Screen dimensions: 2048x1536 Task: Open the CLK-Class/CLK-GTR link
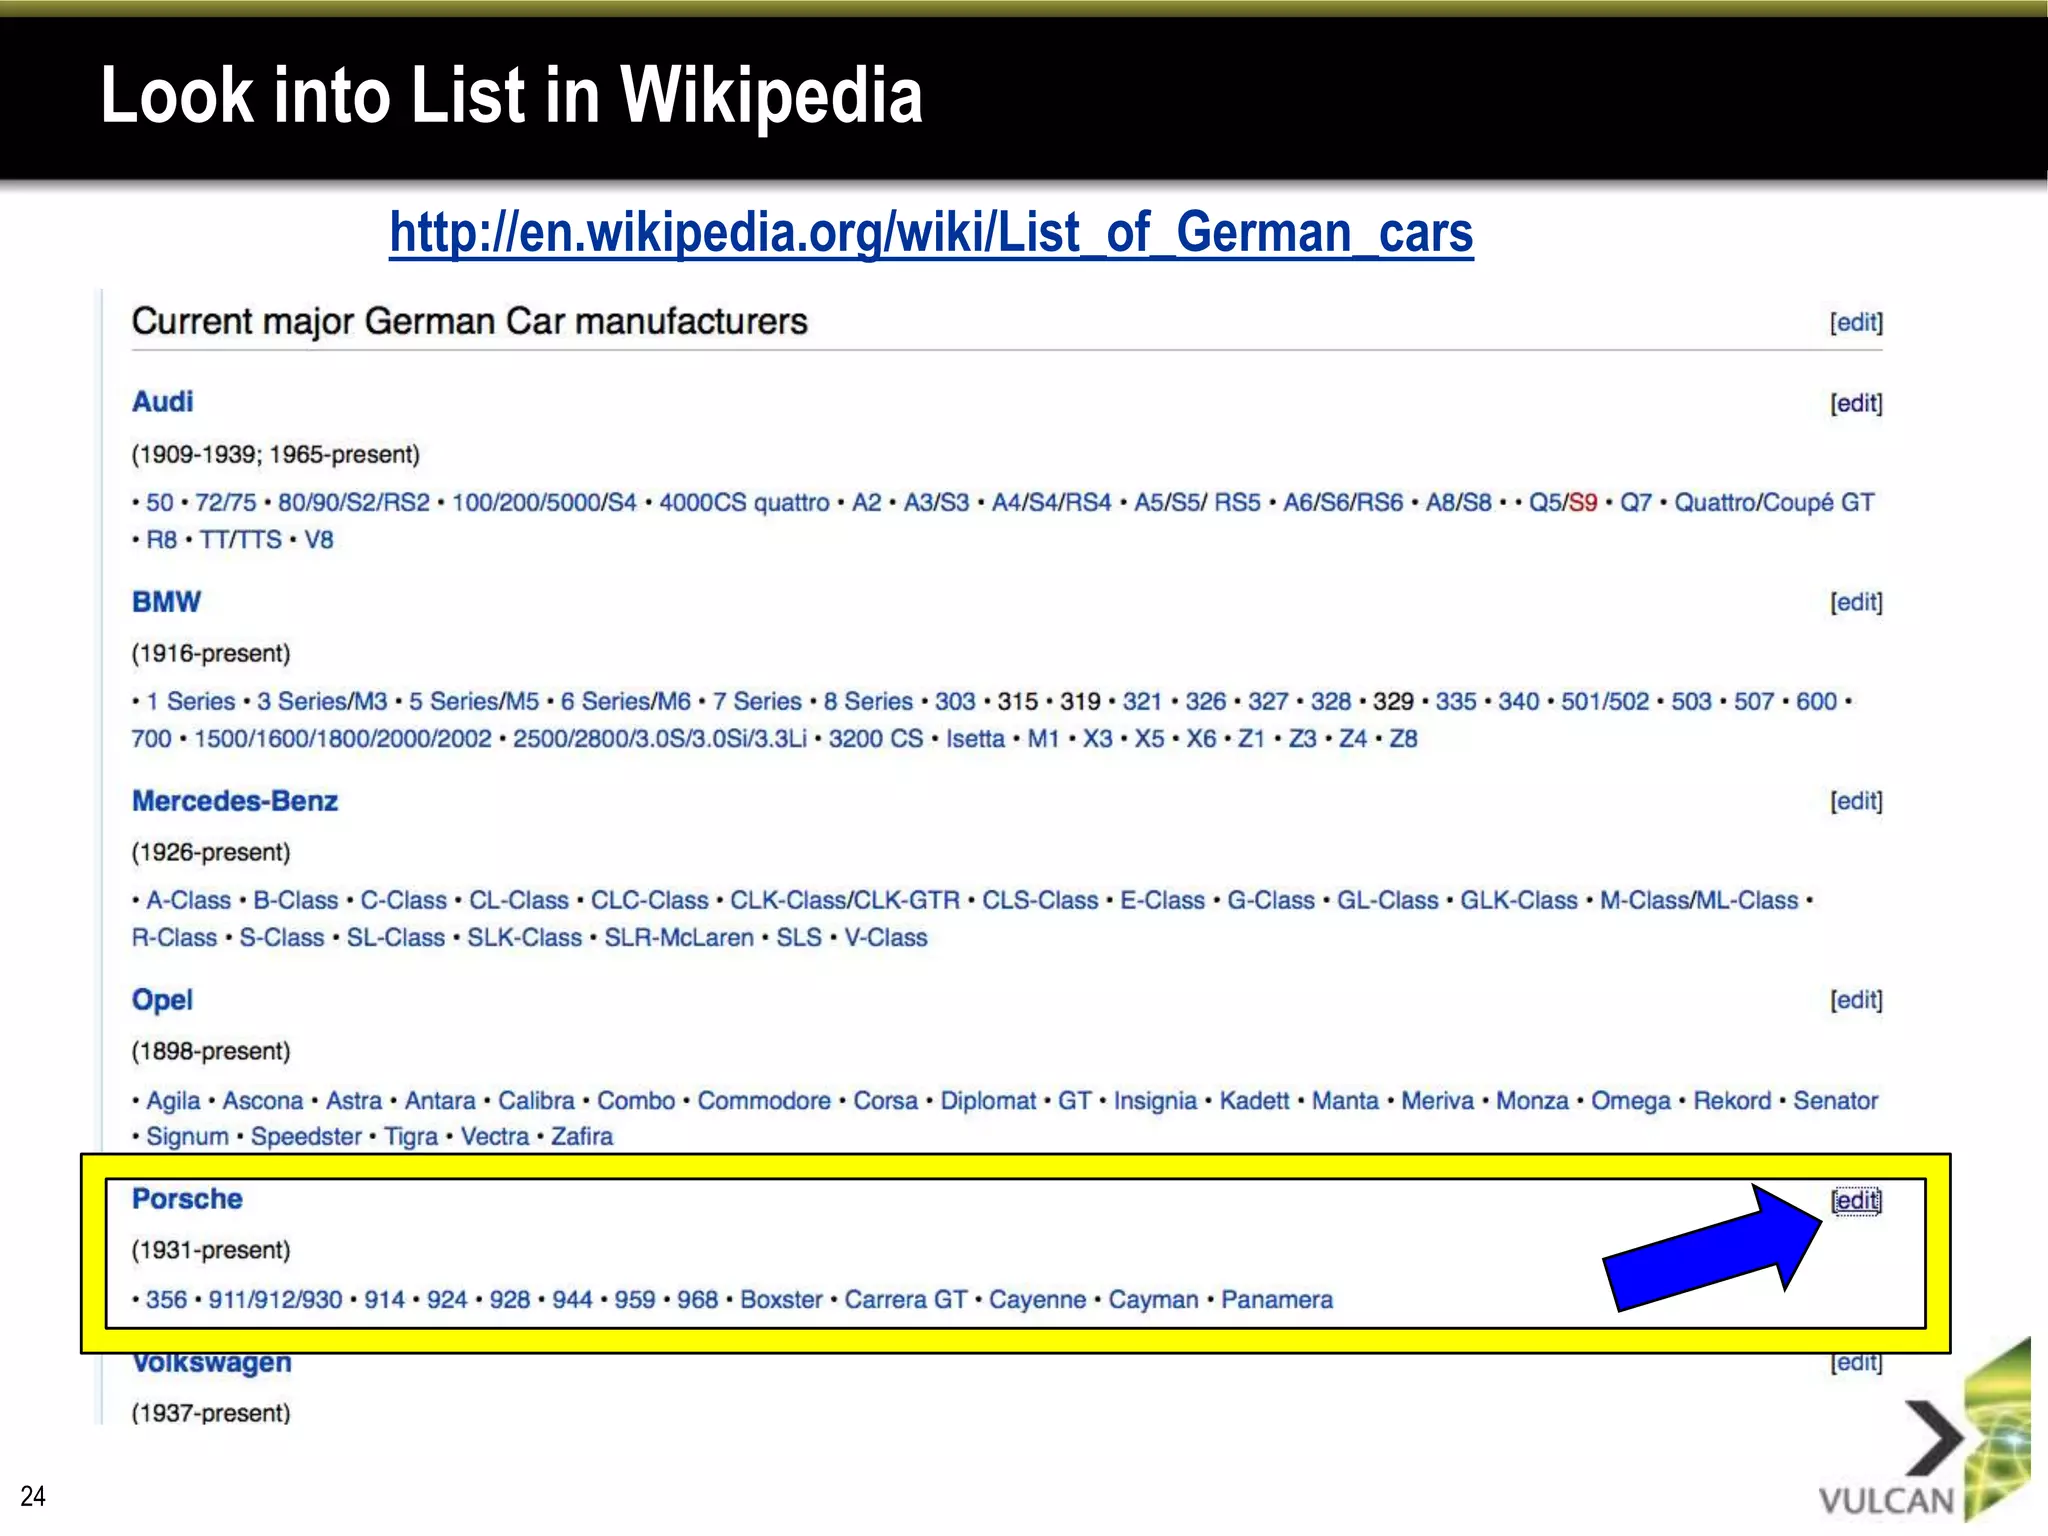844,900
